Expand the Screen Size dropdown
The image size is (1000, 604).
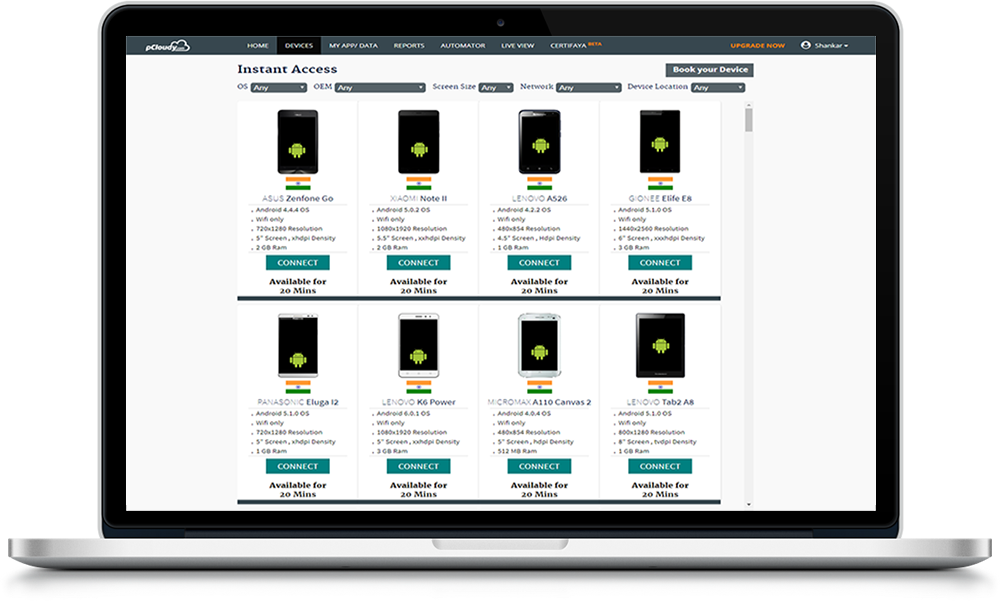(x=496, y=88)
